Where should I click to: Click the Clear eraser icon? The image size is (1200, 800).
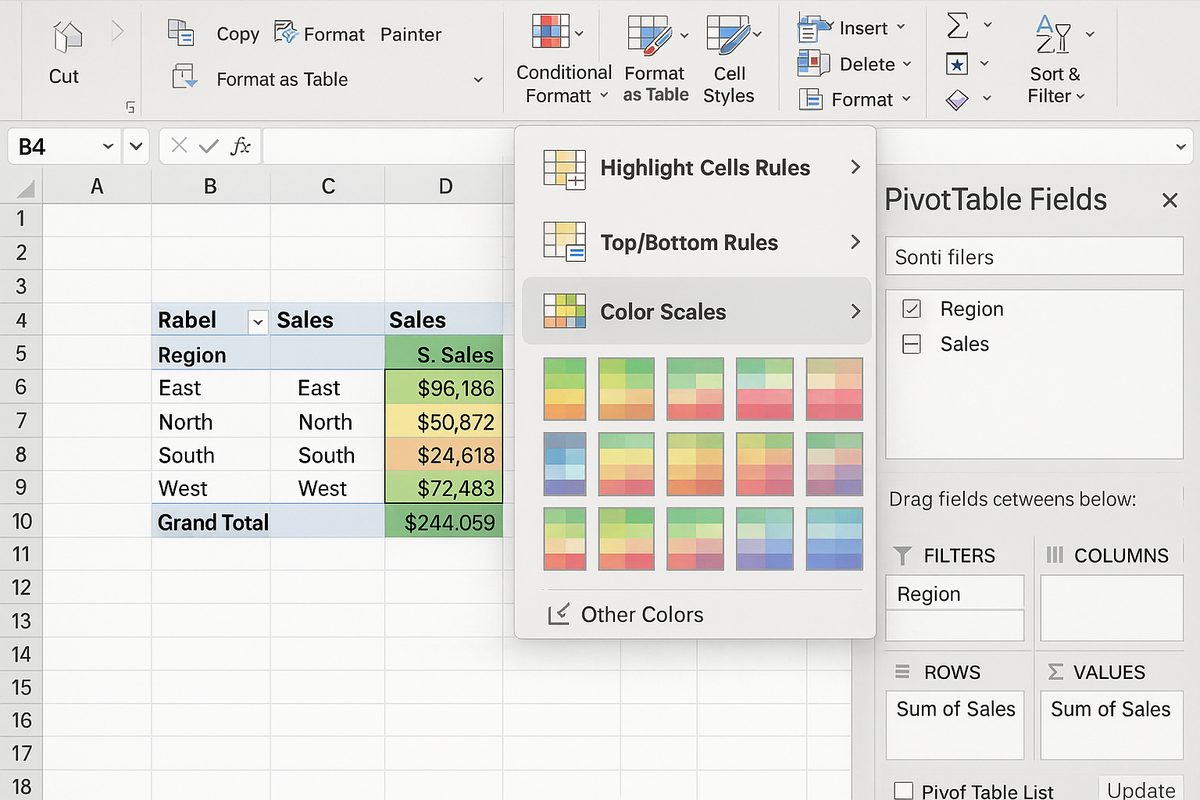(957, 98)
